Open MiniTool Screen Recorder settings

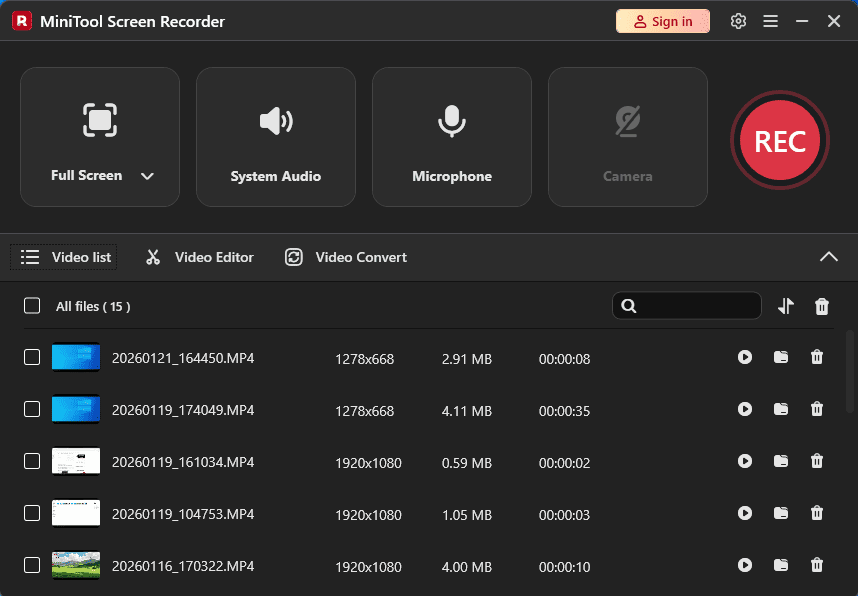pyautogui.click(x=738, y=20)
